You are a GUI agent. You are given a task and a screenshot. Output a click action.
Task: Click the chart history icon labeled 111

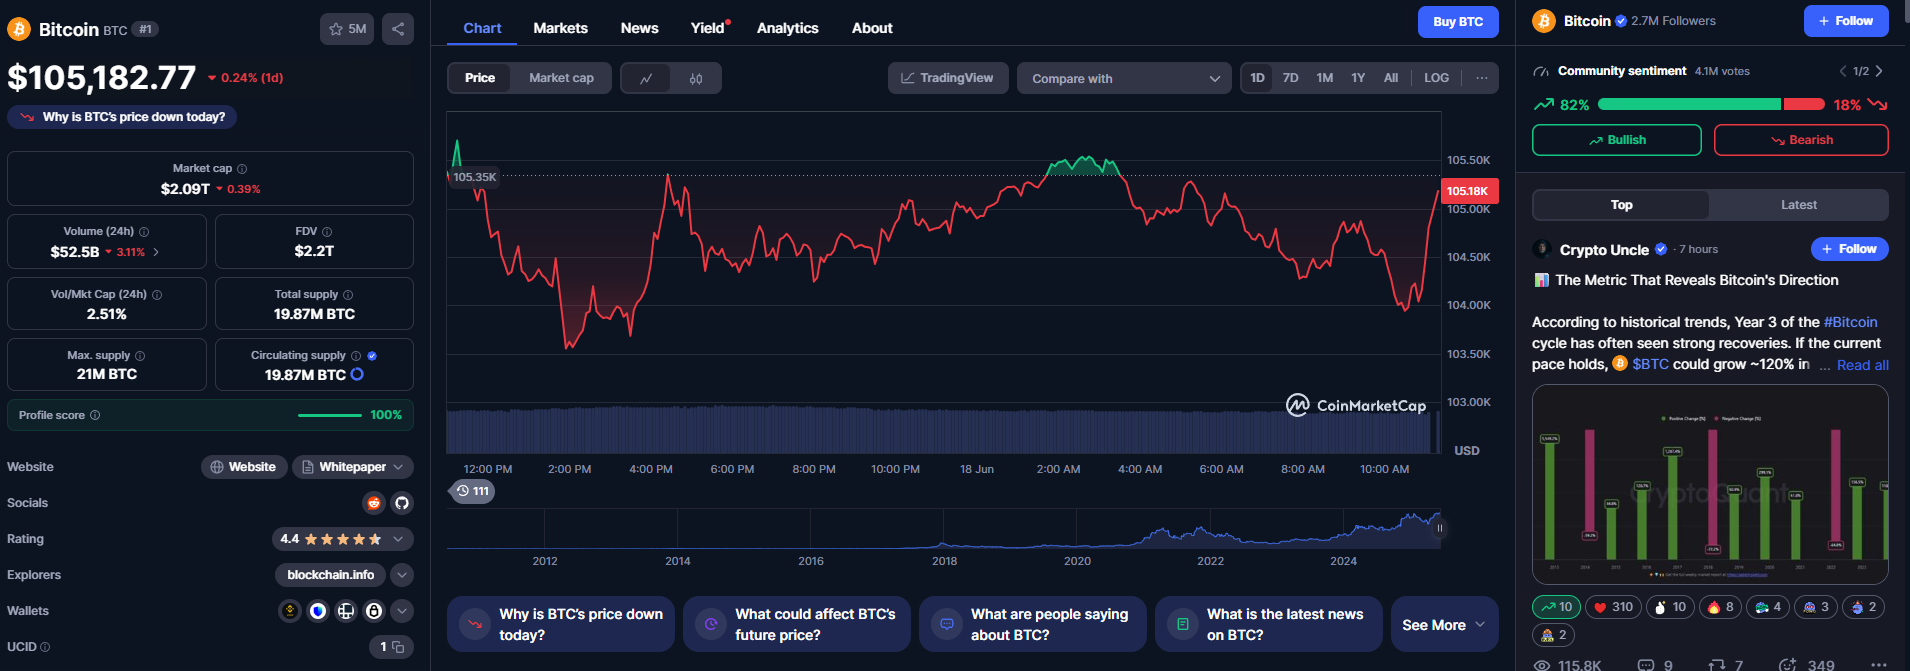tap(472, 491)
